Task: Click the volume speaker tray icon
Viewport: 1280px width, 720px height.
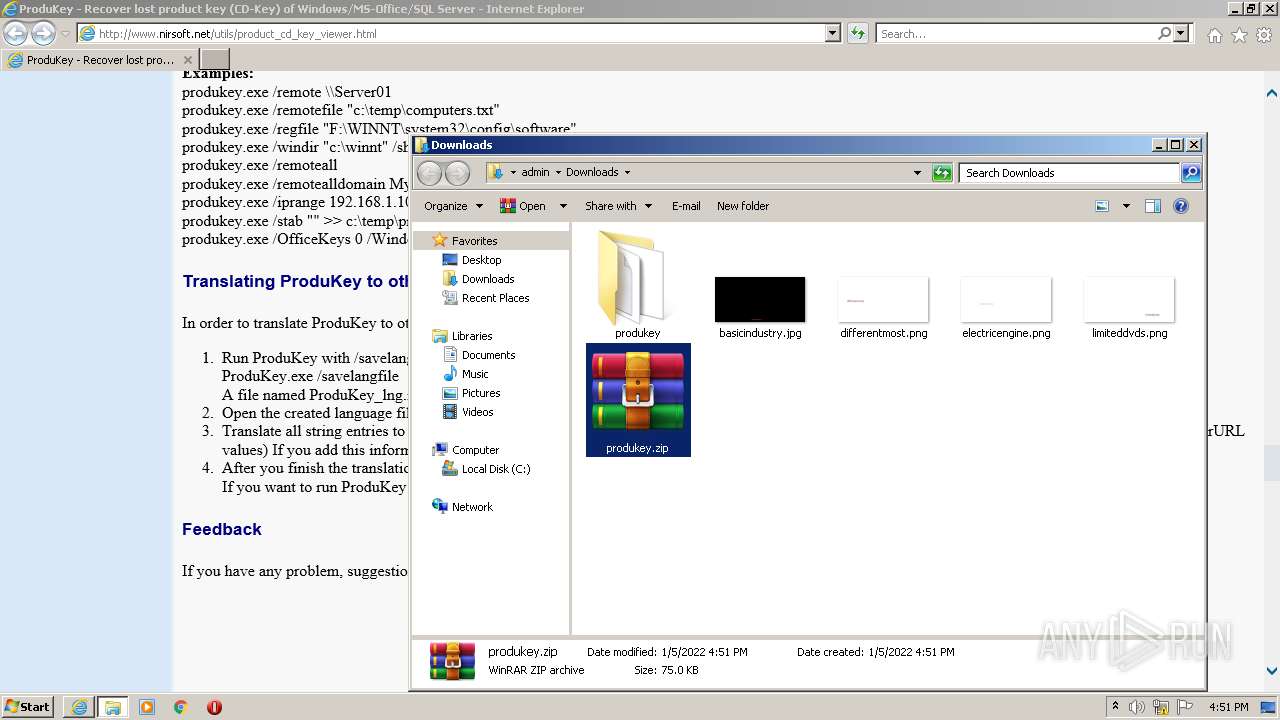Action: click(x=1136, y=707)
